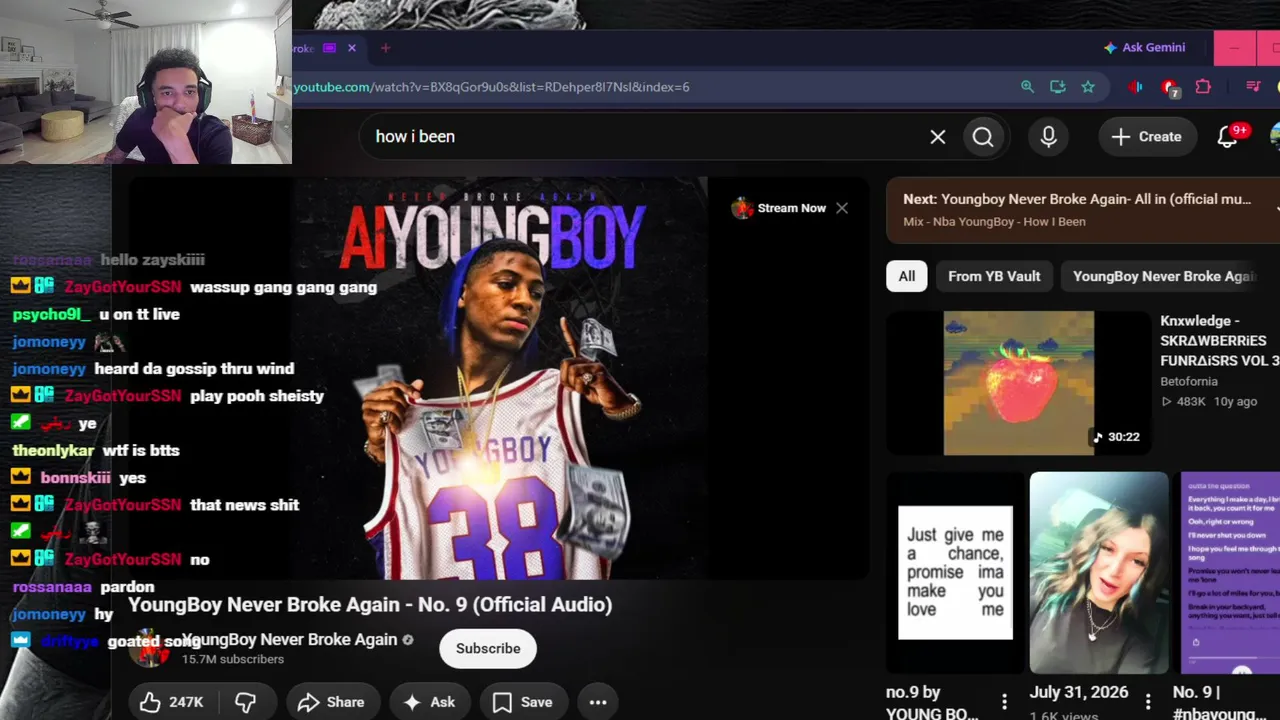Select the From YB Vault chip
Viewport: 1280px width, 720px height.
coord(994,276)
